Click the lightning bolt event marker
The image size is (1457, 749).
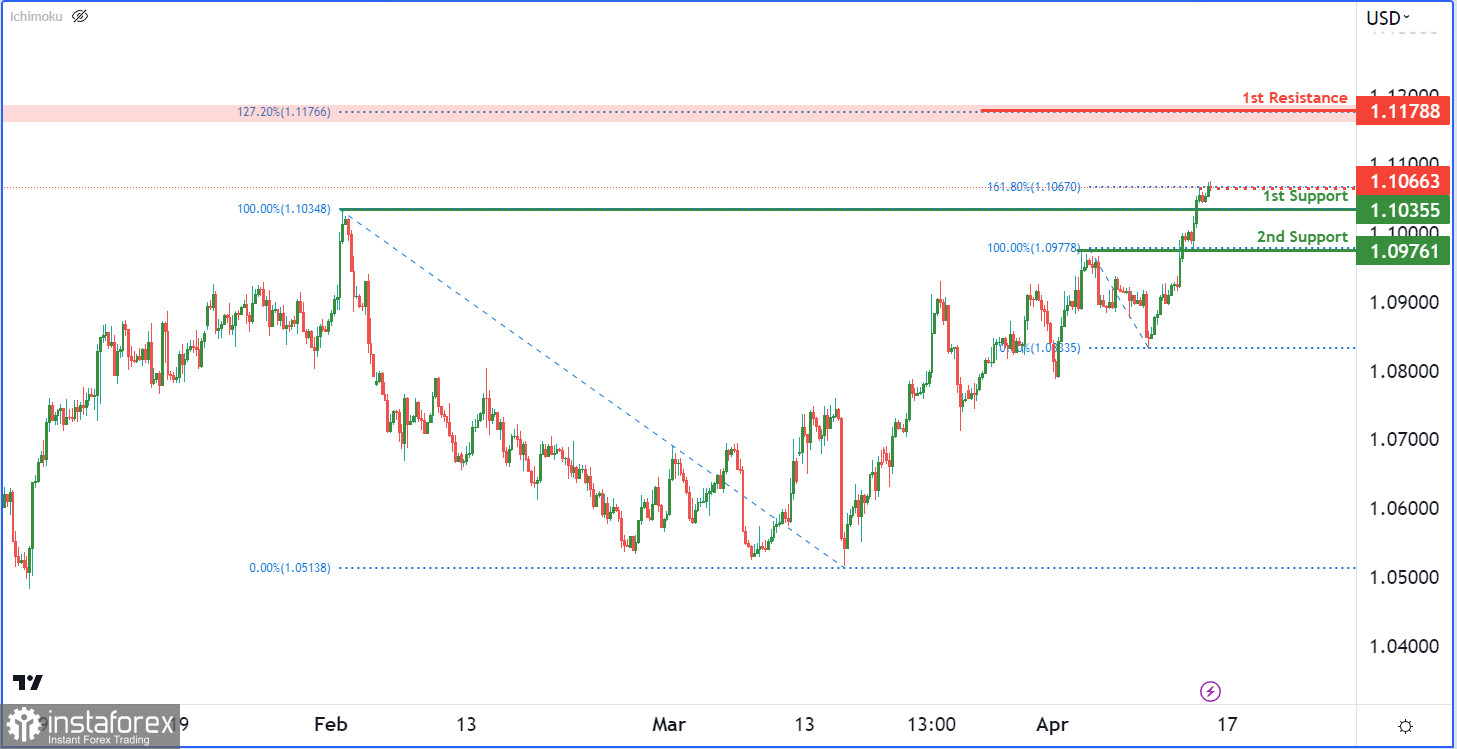tap(1211, 691)
